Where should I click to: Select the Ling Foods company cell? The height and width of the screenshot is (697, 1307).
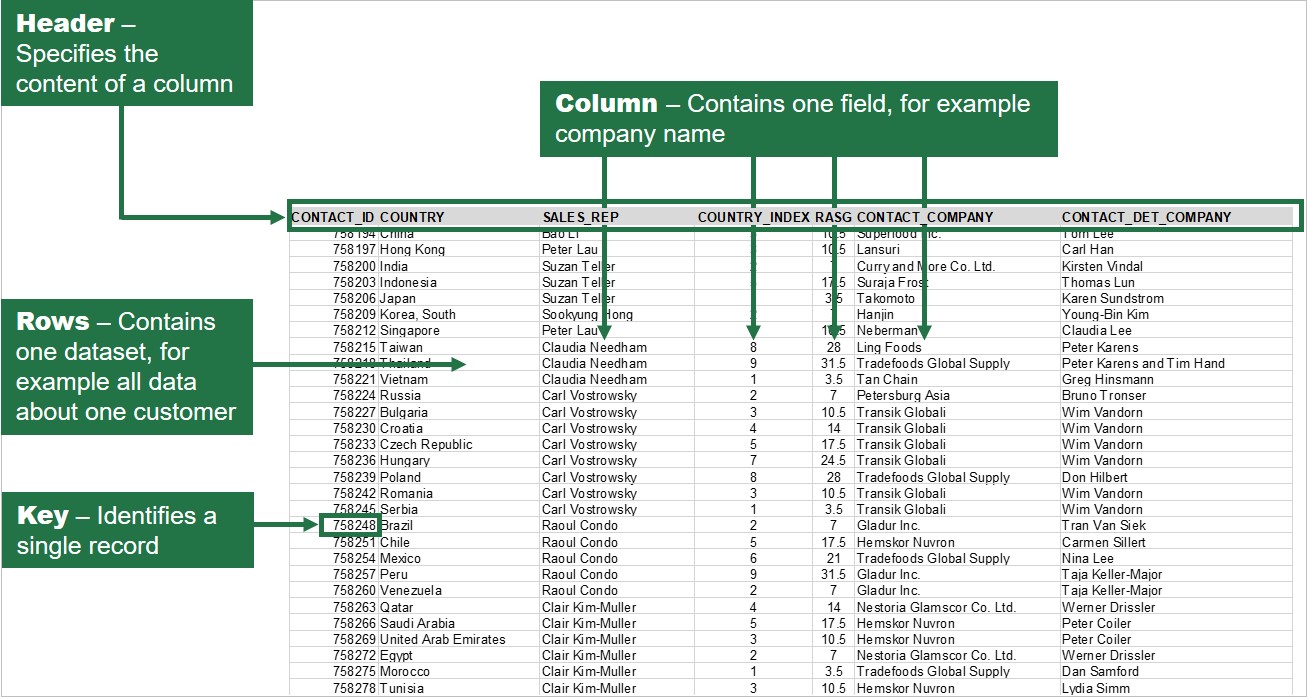(x=889, y=347)
